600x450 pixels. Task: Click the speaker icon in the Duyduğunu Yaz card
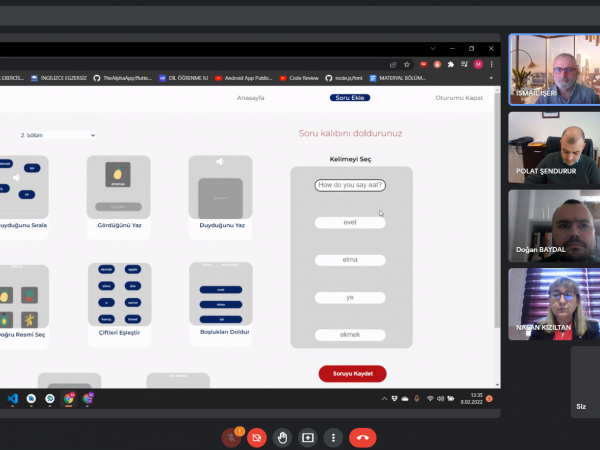click(x=220, y=162)
